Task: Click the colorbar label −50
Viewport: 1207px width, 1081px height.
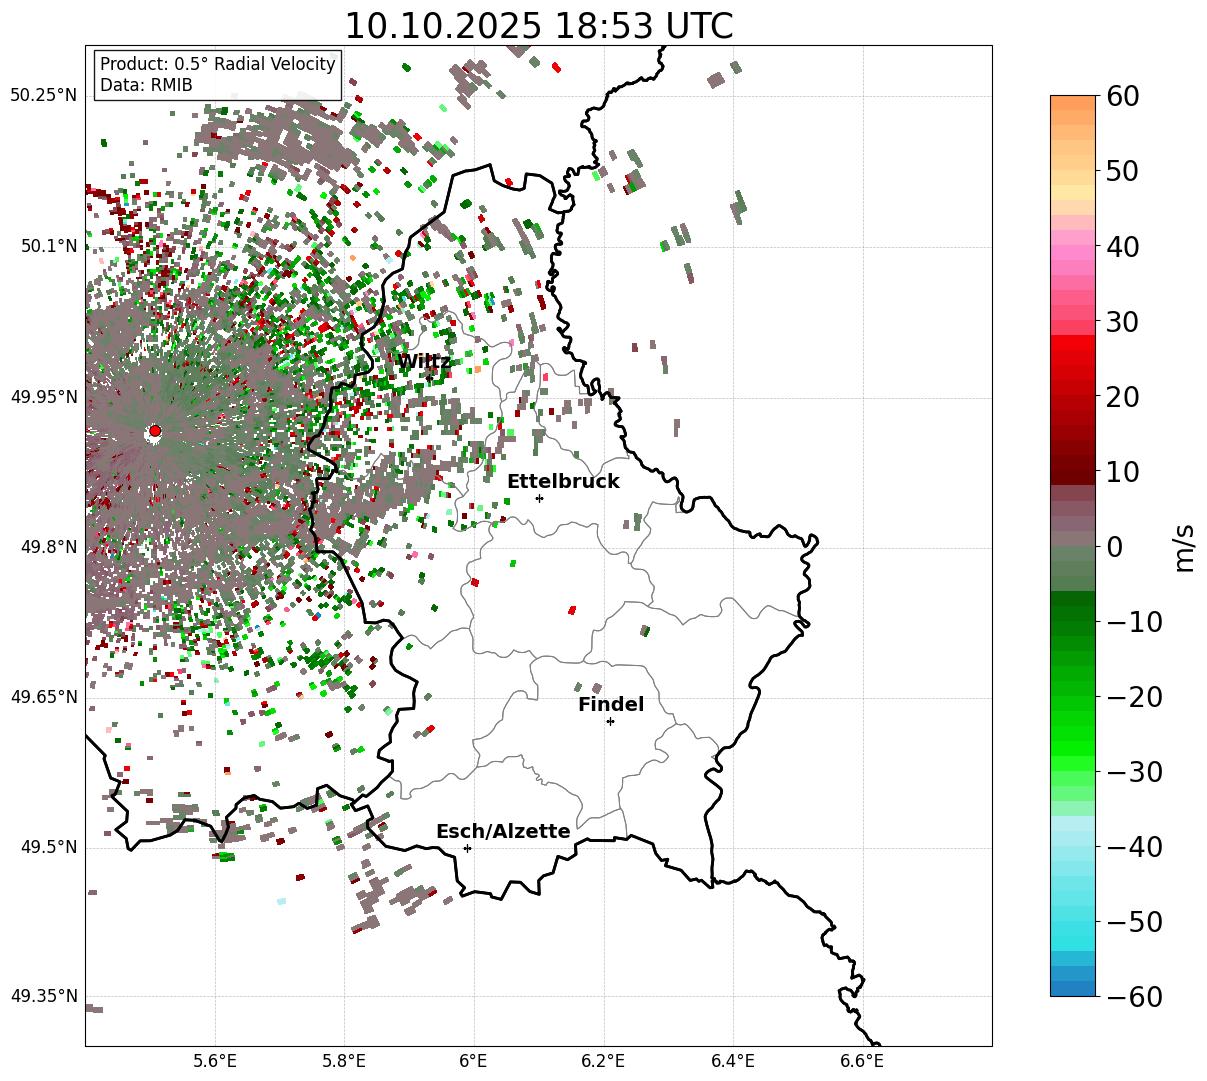Action: click(x=1135, y=921)
